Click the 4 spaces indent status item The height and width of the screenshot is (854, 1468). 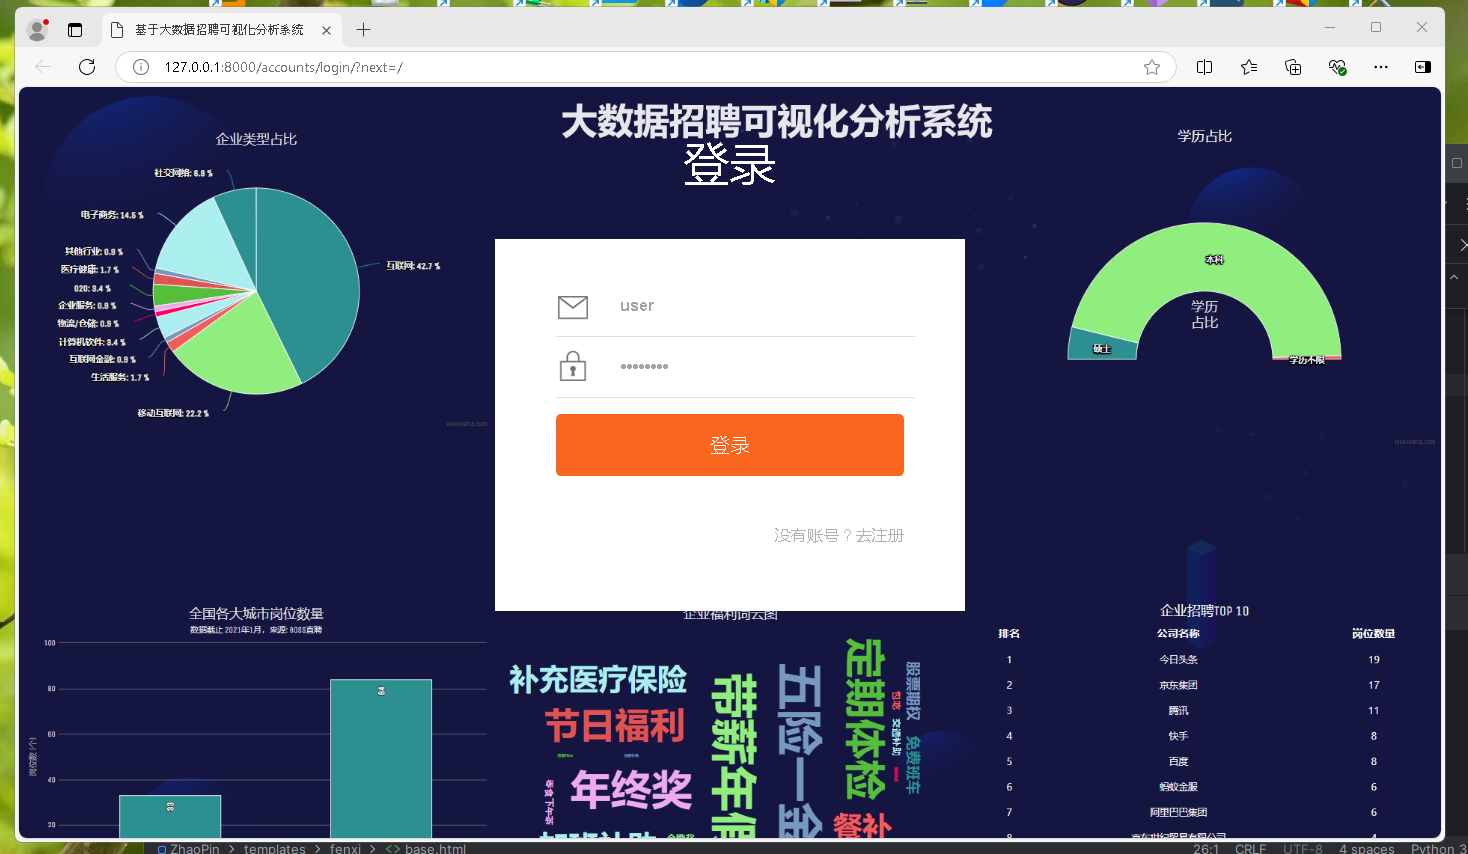(1367, 848)
